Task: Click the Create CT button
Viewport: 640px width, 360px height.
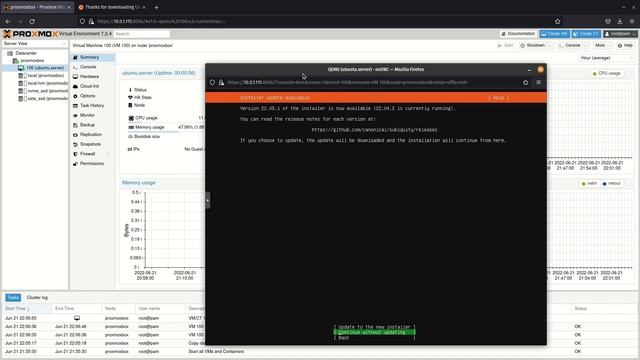Action: [x=586, y=34]
